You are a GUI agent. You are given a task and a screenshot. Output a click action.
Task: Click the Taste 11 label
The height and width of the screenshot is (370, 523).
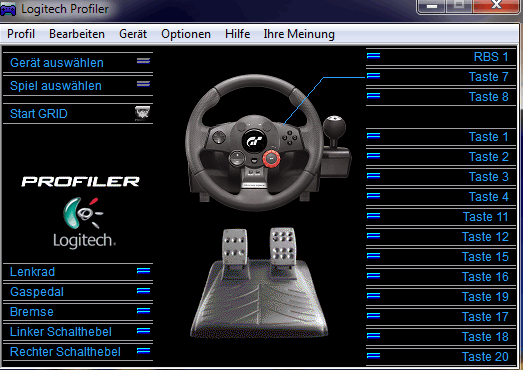(486, 217)
